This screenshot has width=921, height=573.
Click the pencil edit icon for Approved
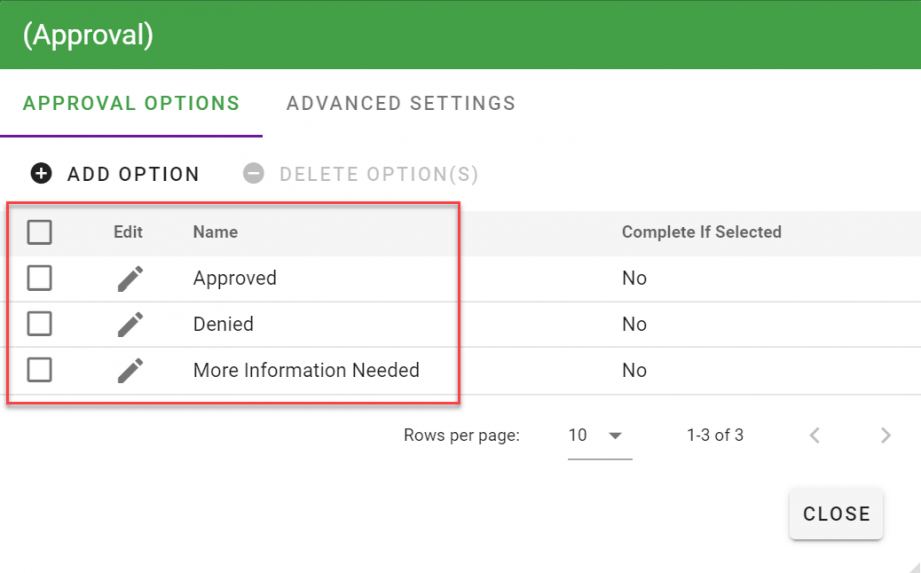pos(130,279)
